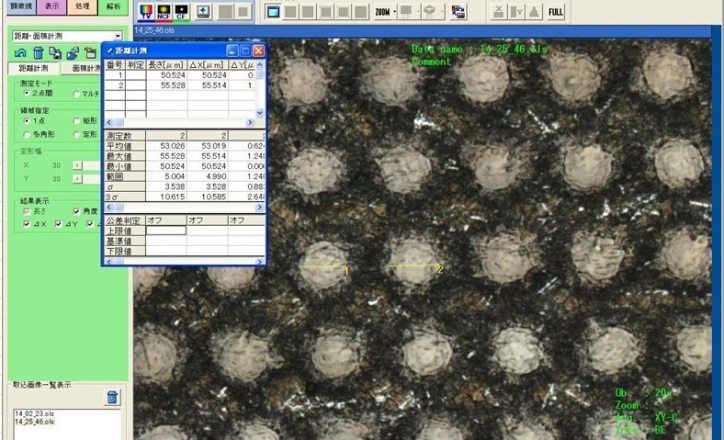Select measurement row 2 length 55.528
This screenshot has width=724, height=440.
pyautogui.click(x=166, y=85)
